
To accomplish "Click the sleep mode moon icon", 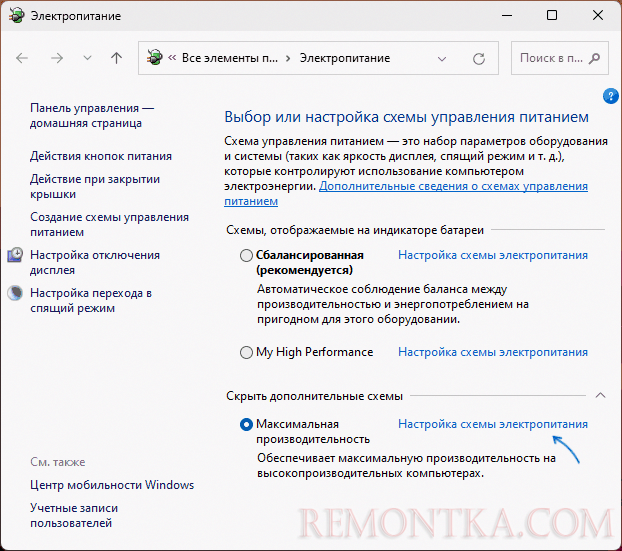I will pos(15,293).
